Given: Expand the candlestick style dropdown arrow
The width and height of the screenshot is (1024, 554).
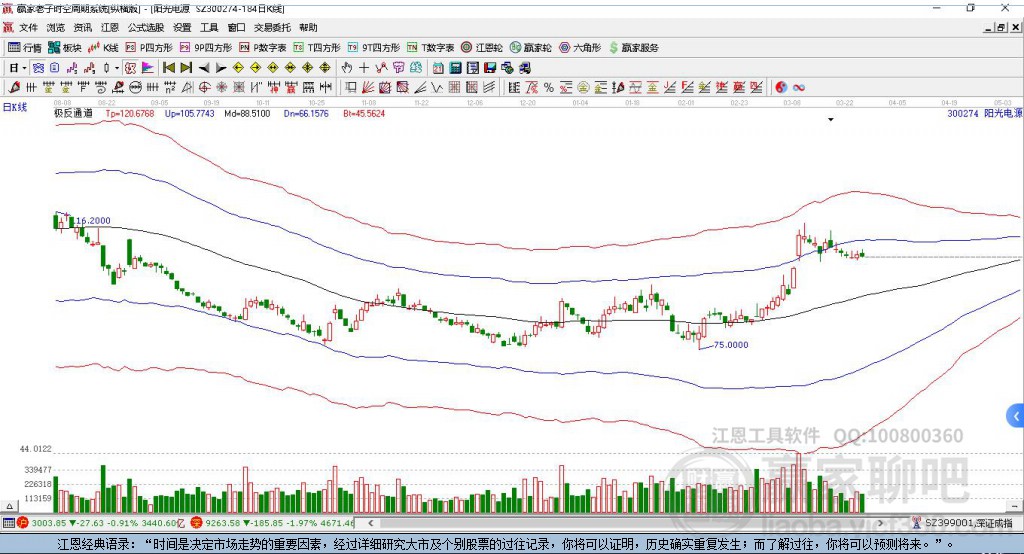Looking at the screenshot, I should coord(117,68).
